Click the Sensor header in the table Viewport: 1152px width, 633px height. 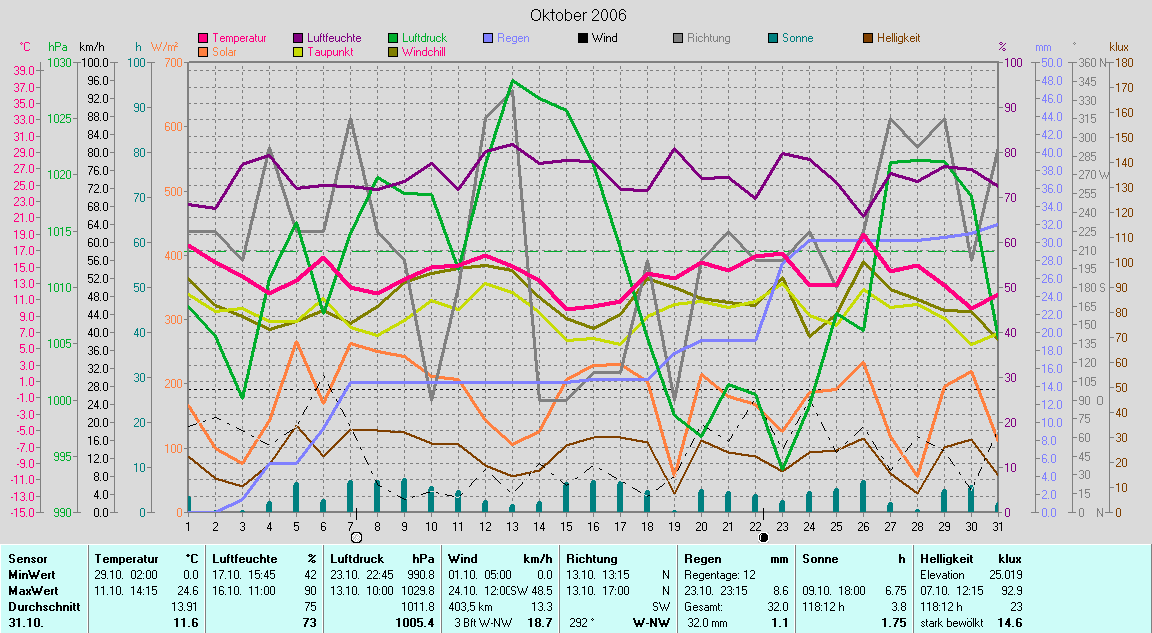[x=26, y=559]
